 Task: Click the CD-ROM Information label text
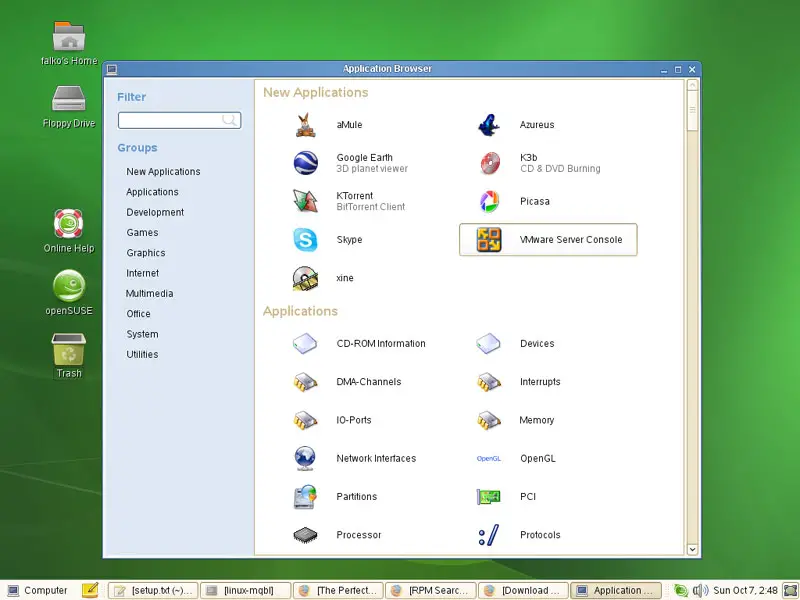click(x=381, y=344)
